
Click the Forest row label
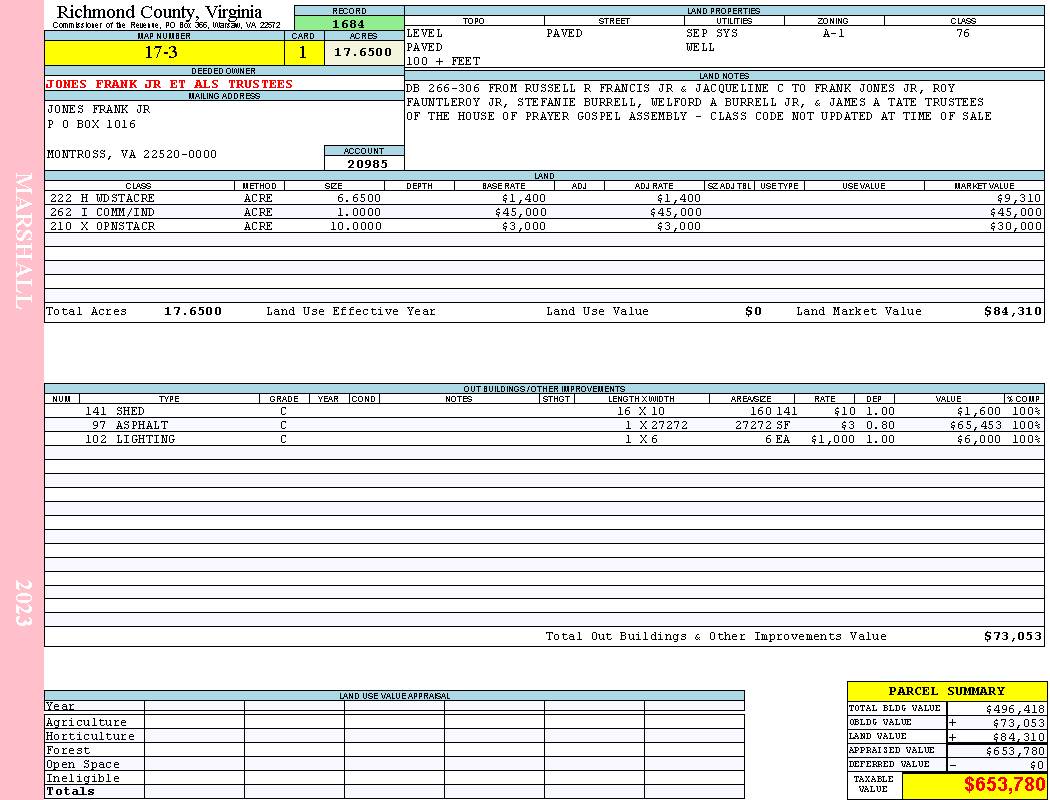pos(67,750)
